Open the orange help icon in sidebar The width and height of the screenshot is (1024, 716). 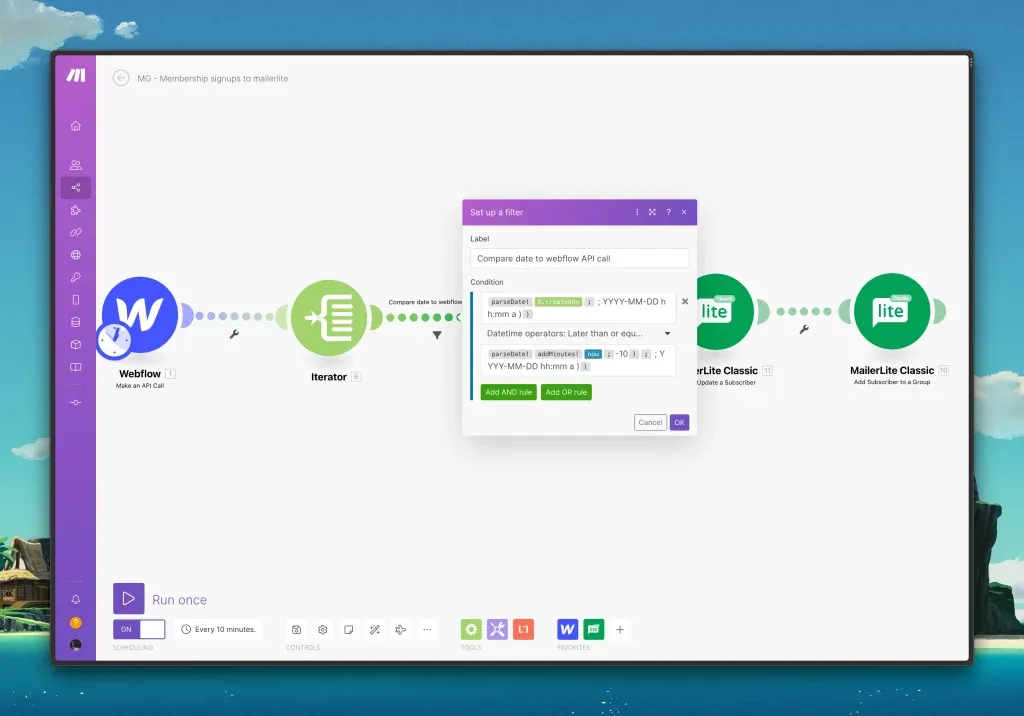[x=76, y=623]
